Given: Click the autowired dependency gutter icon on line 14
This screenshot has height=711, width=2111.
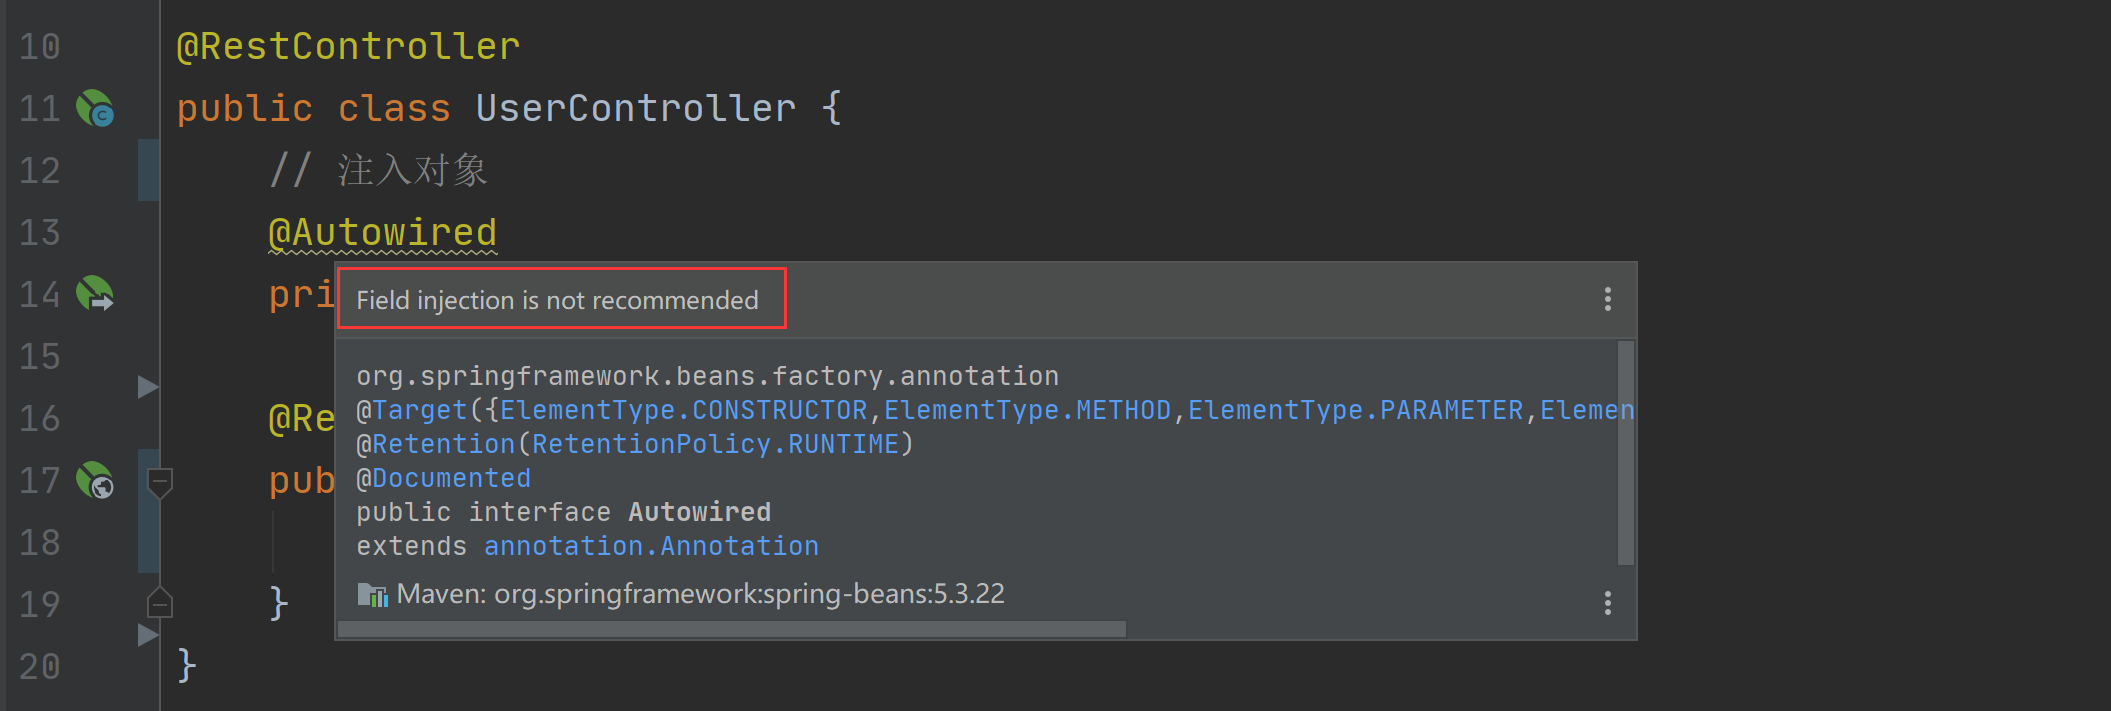Looking at the screenshot, I should [95, 294].
